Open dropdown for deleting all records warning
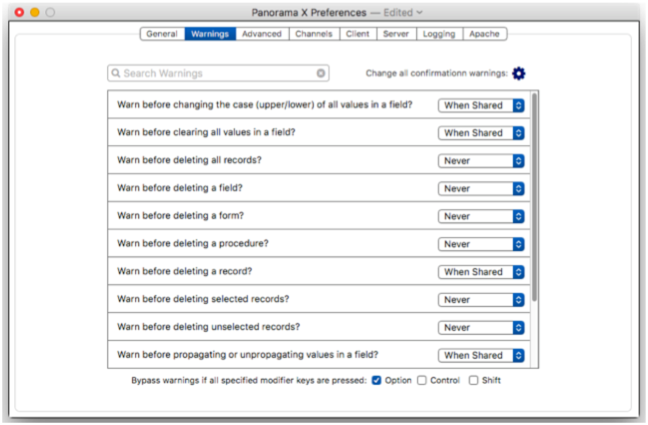Image resolution: width=648 pixels, height=425 pixels. pos(481,161)
